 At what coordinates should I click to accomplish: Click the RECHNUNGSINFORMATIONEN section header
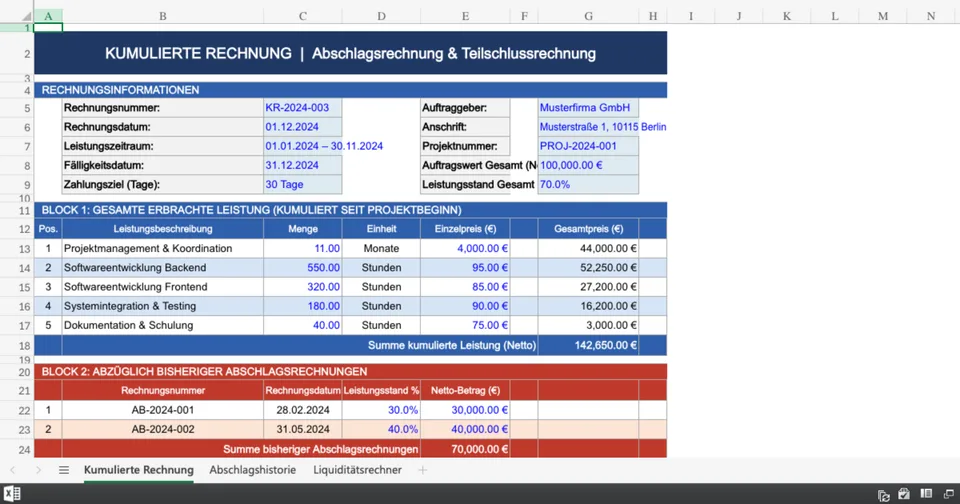pos(350,90)
